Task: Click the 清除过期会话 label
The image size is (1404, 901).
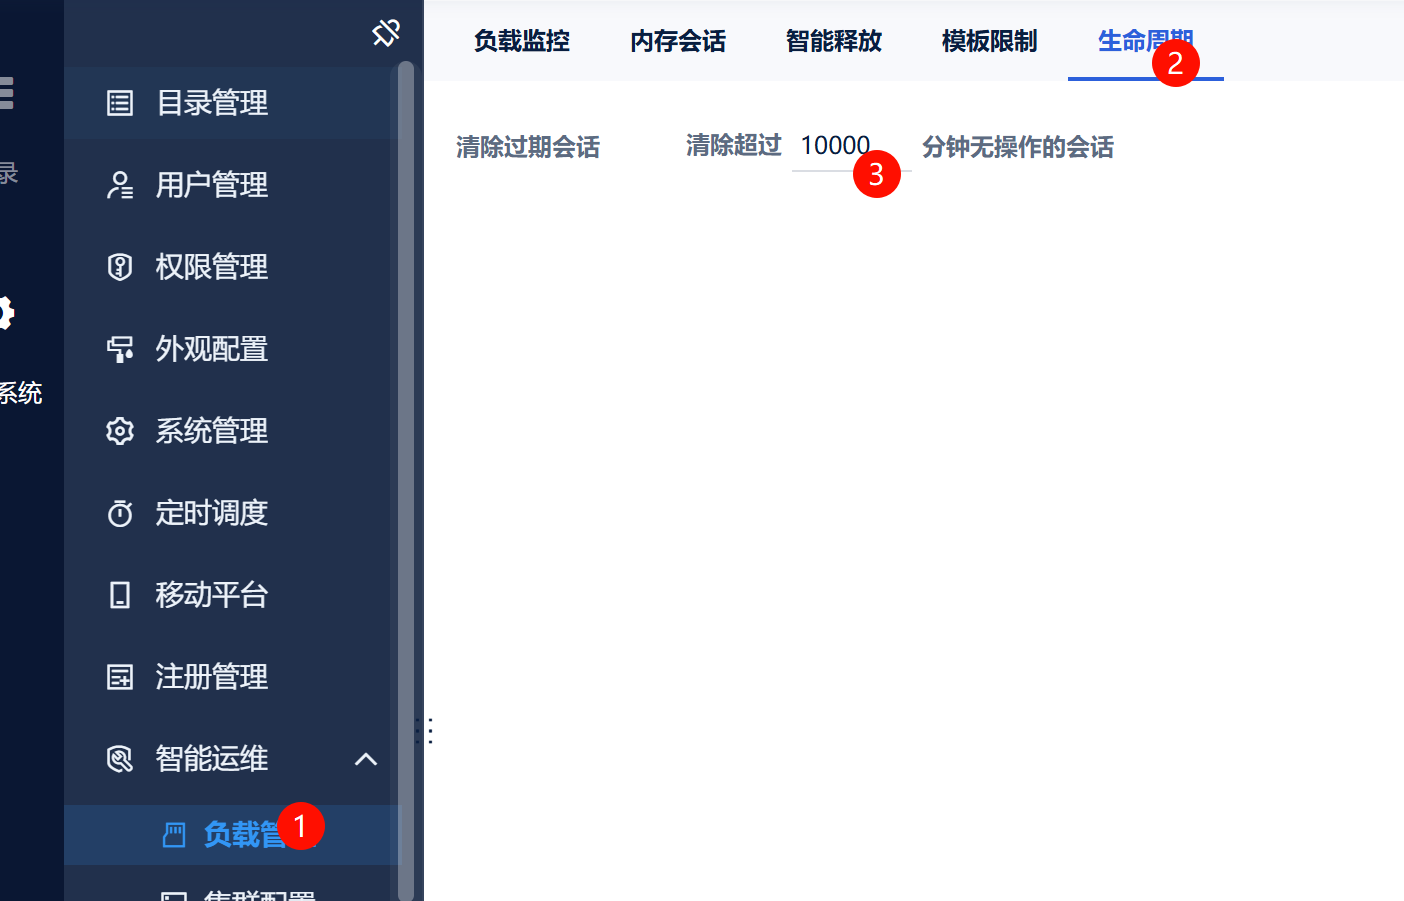Action: coord(528,147)
